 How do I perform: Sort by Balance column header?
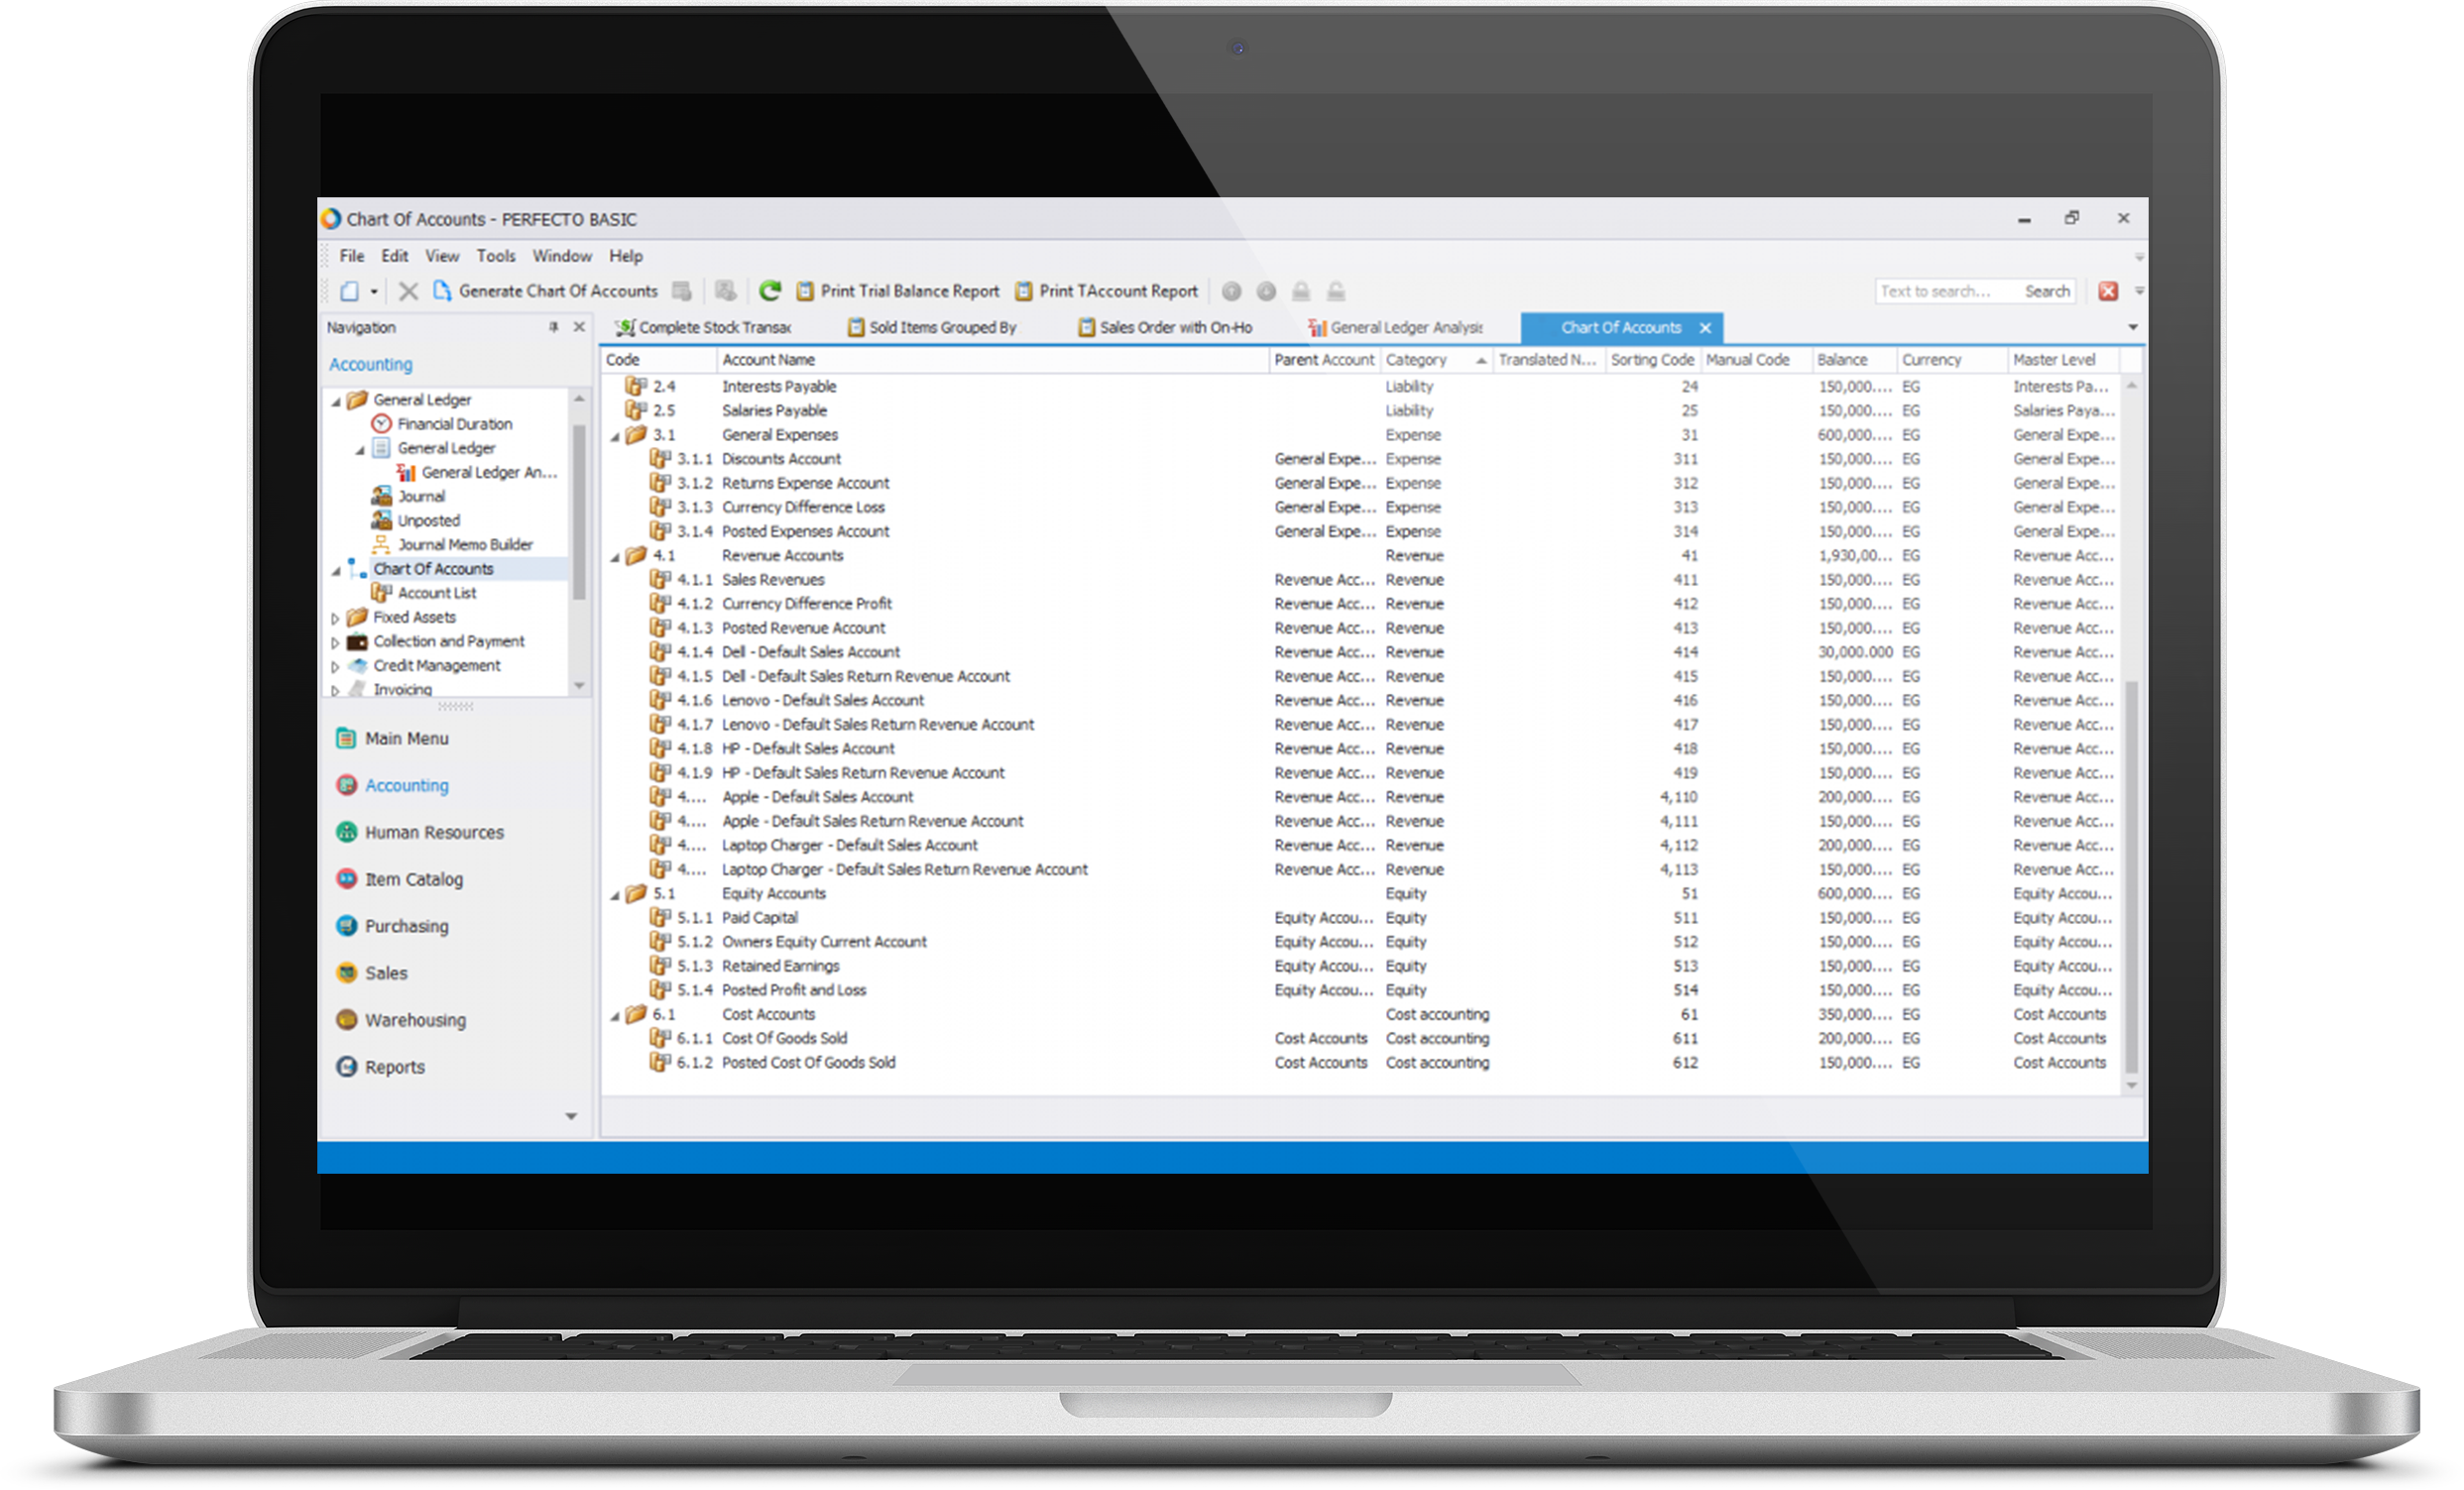pos(1854,360)
